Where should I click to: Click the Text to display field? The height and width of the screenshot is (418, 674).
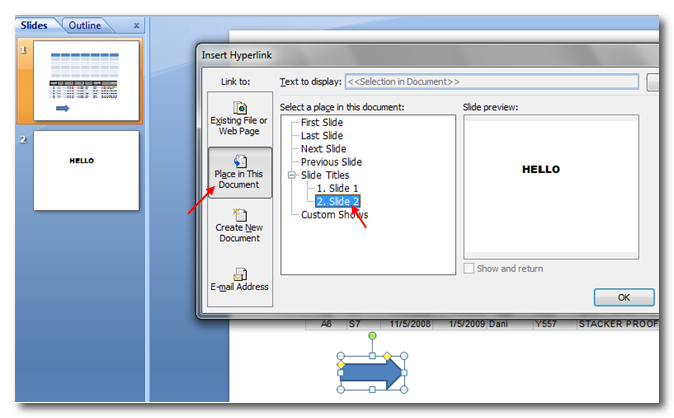[490, 81]
